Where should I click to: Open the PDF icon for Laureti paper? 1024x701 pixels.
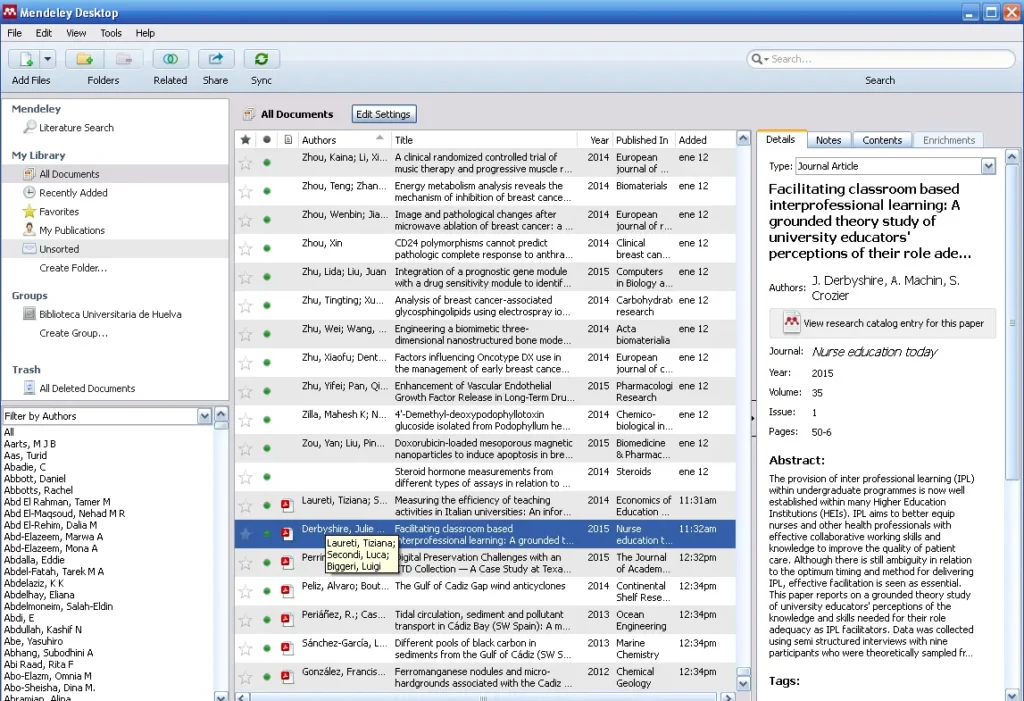click(287, 506)
